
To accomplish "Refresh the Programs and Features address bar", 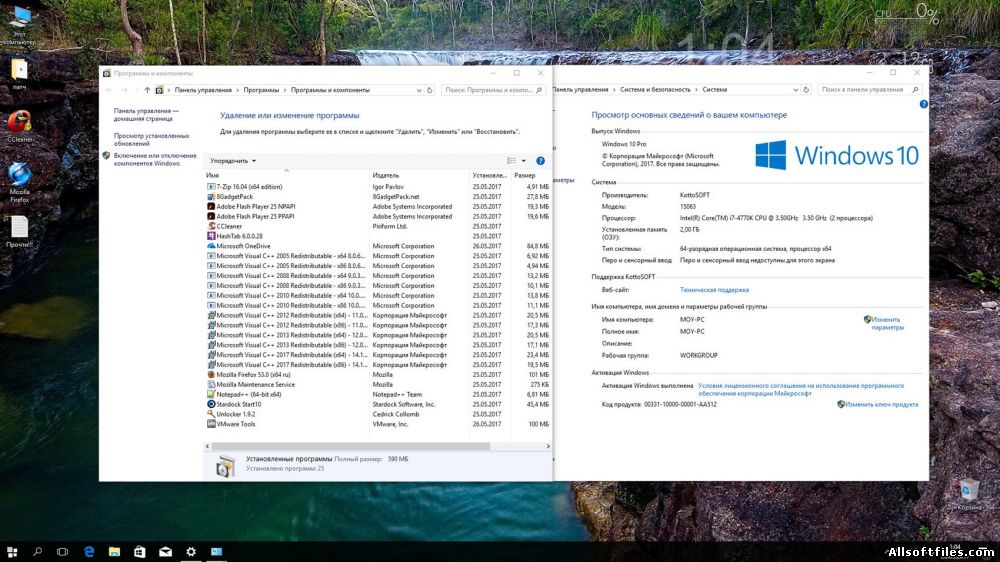I will coord(430,90).
